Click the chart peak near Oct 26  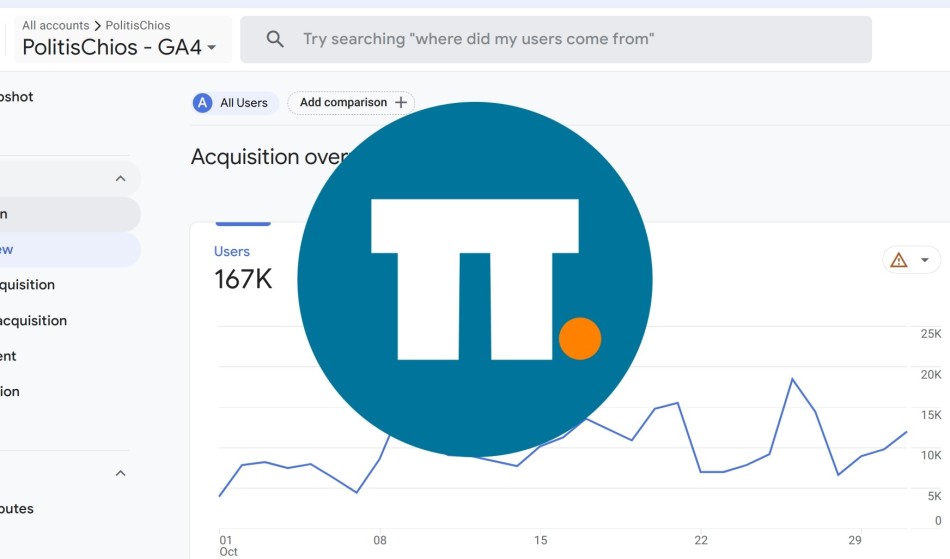click(792, 379)
